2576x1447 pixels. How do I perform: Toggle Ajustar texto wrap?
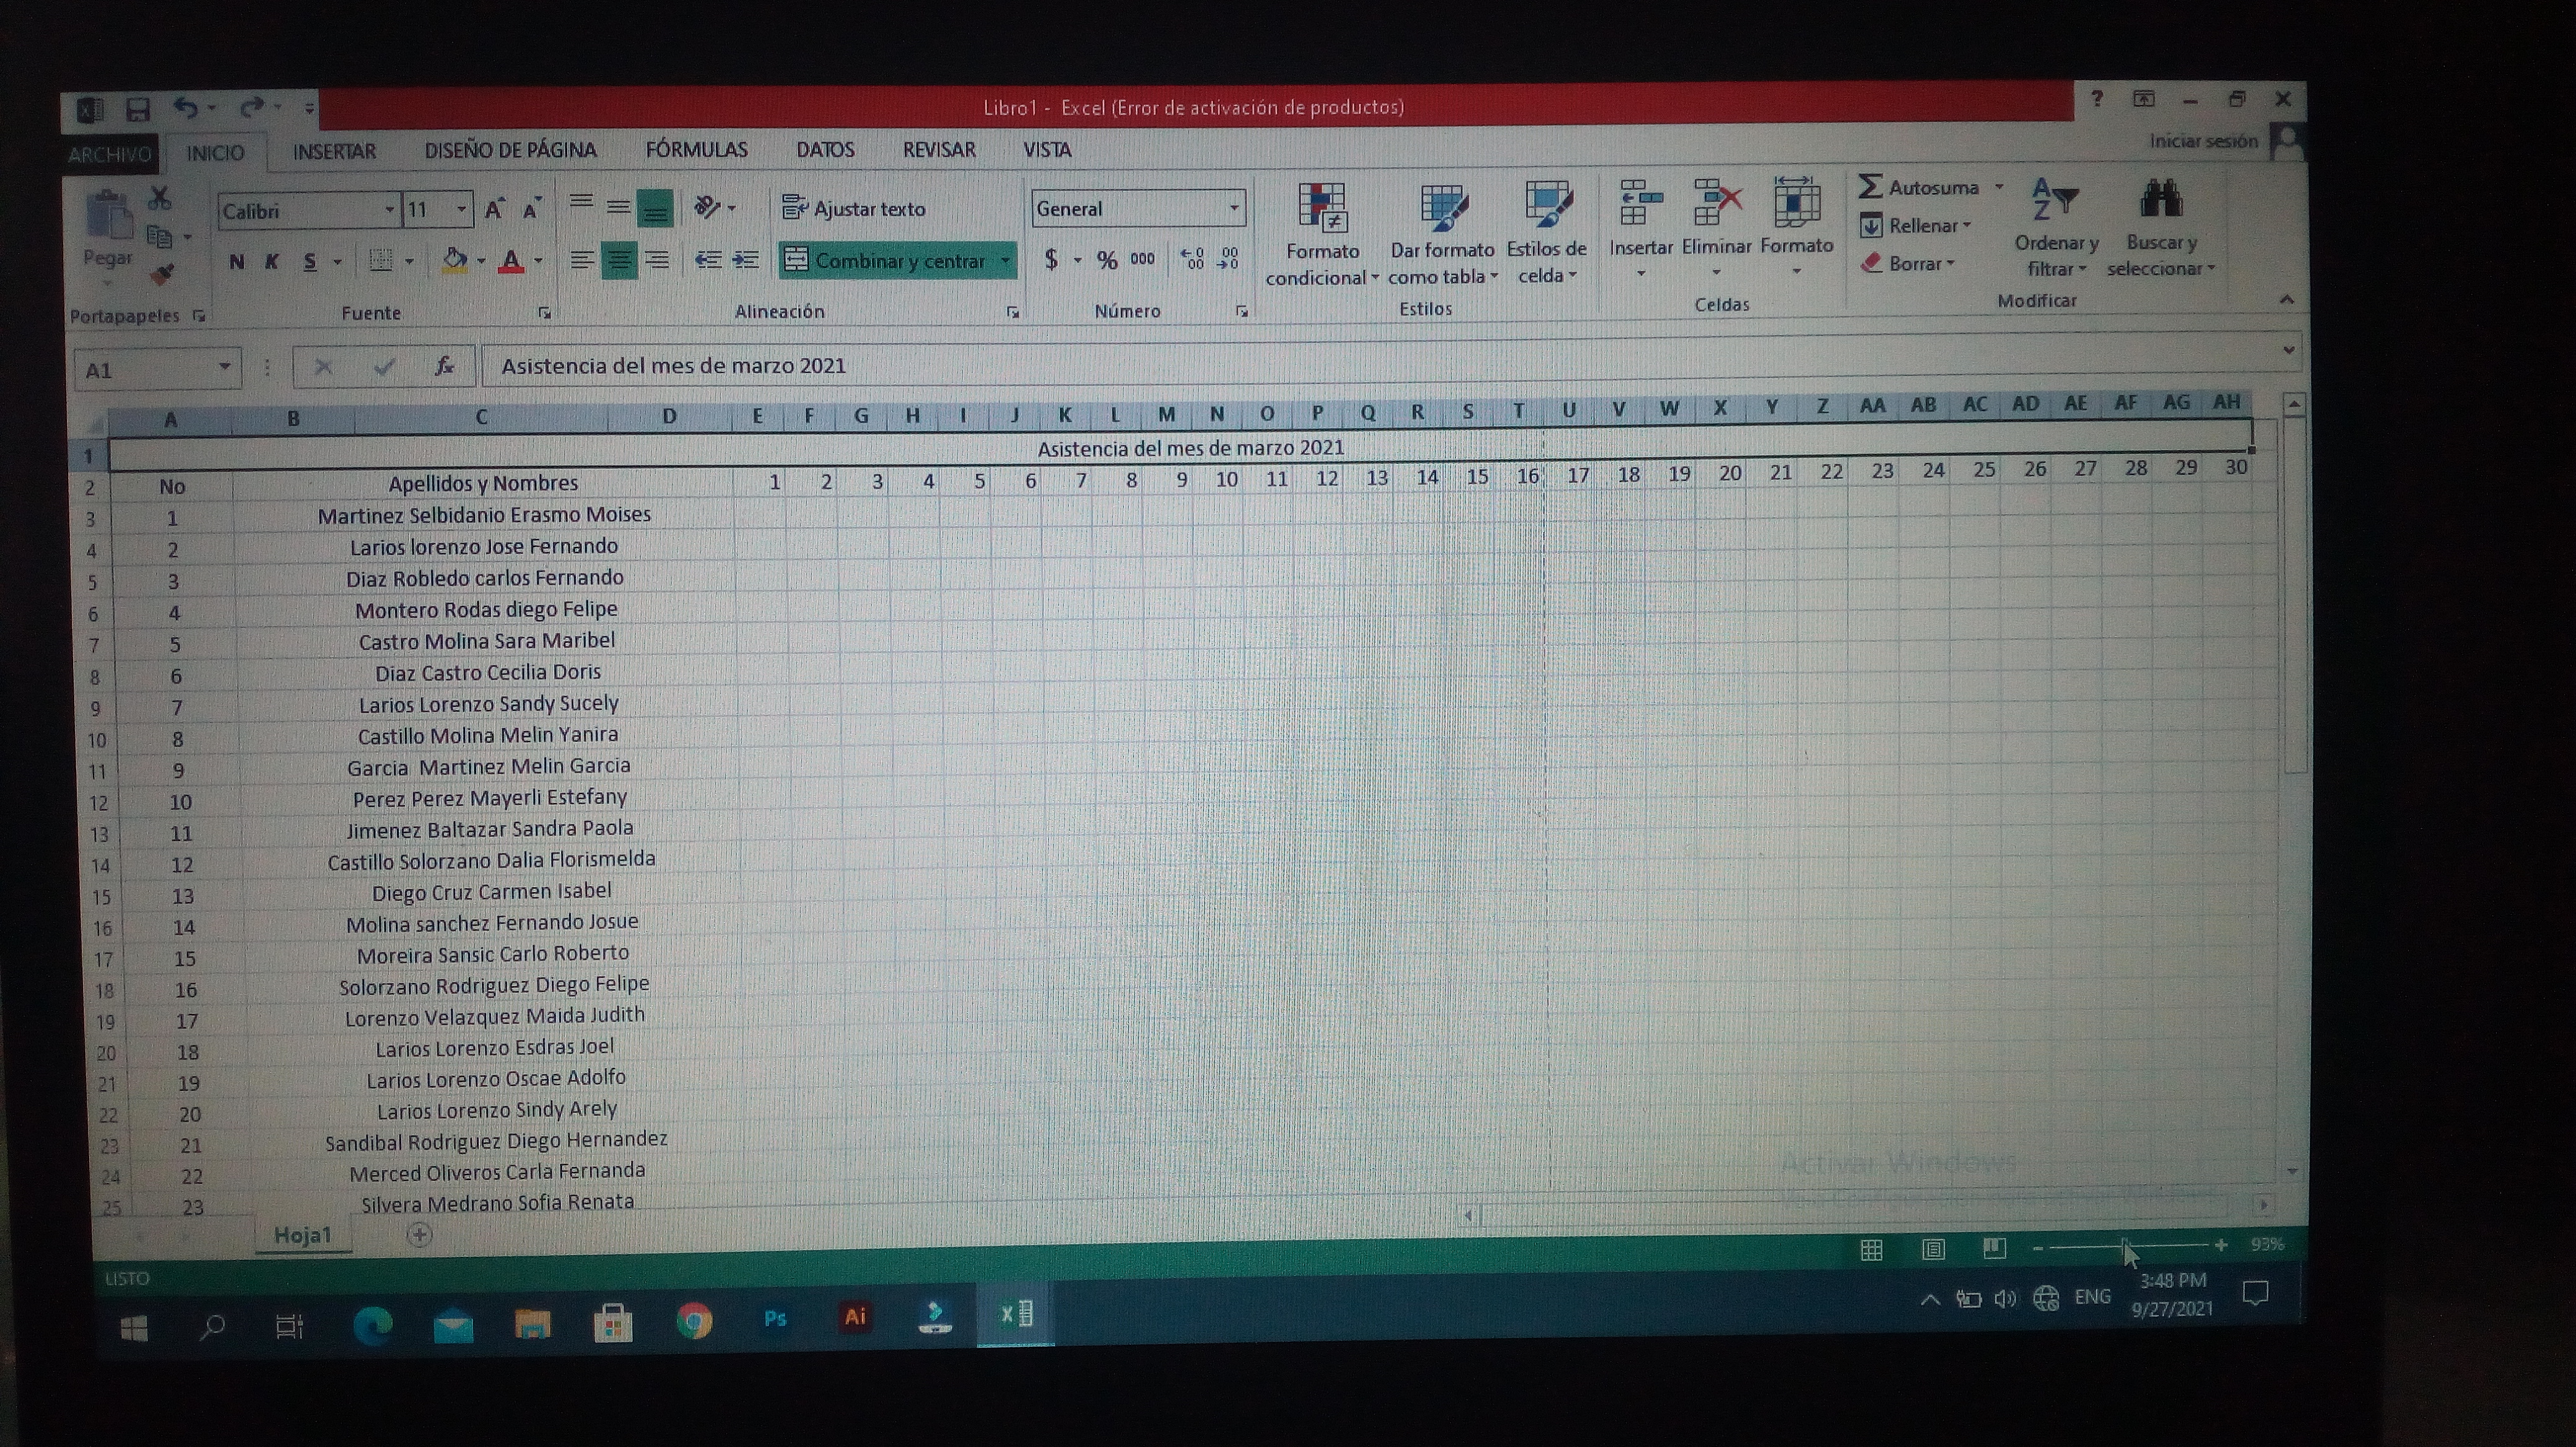854,208
